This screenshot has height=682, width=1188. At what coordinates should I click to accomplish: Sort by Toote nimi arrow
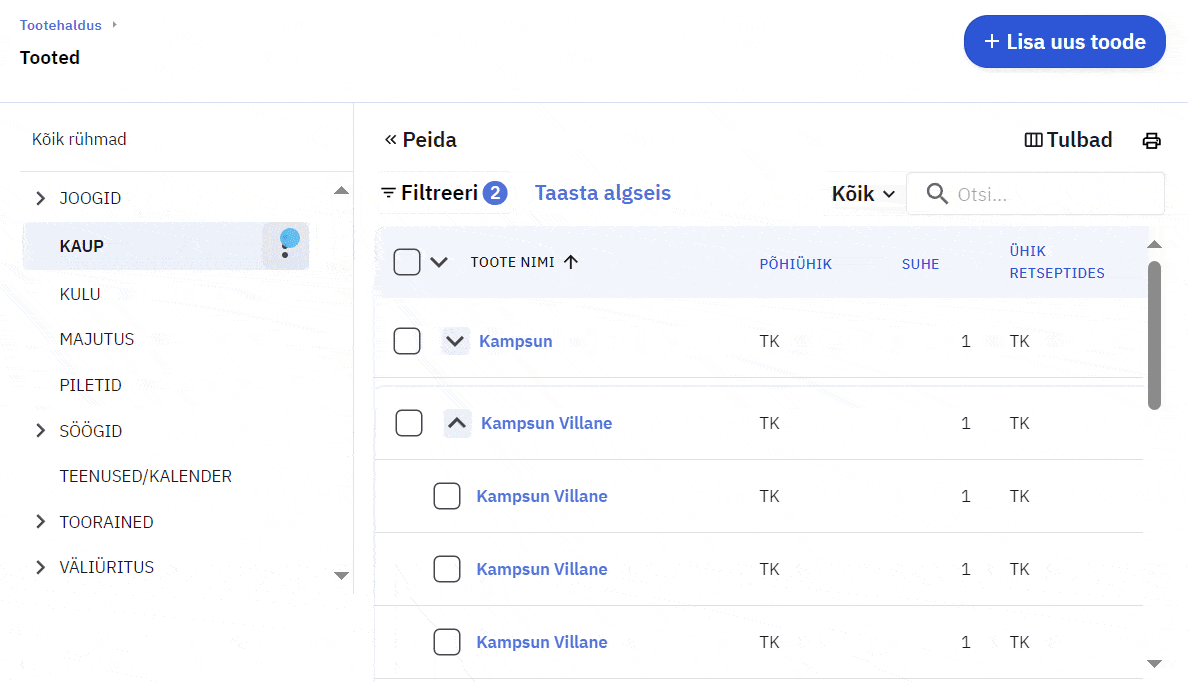[x=571, y=262]
